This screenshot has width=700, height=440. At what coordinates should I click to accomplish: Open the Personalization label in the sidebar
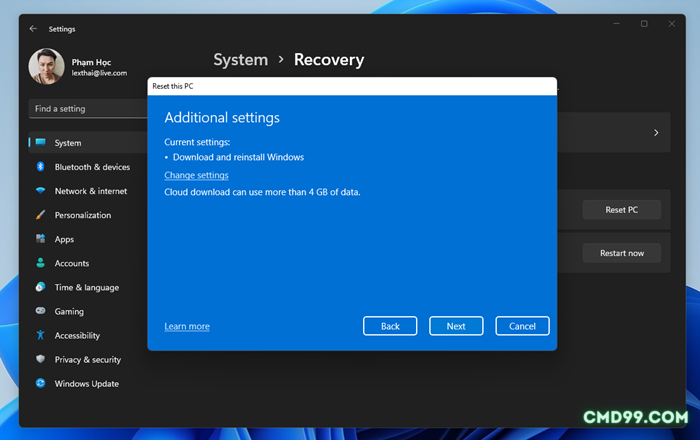pos(83,215)
